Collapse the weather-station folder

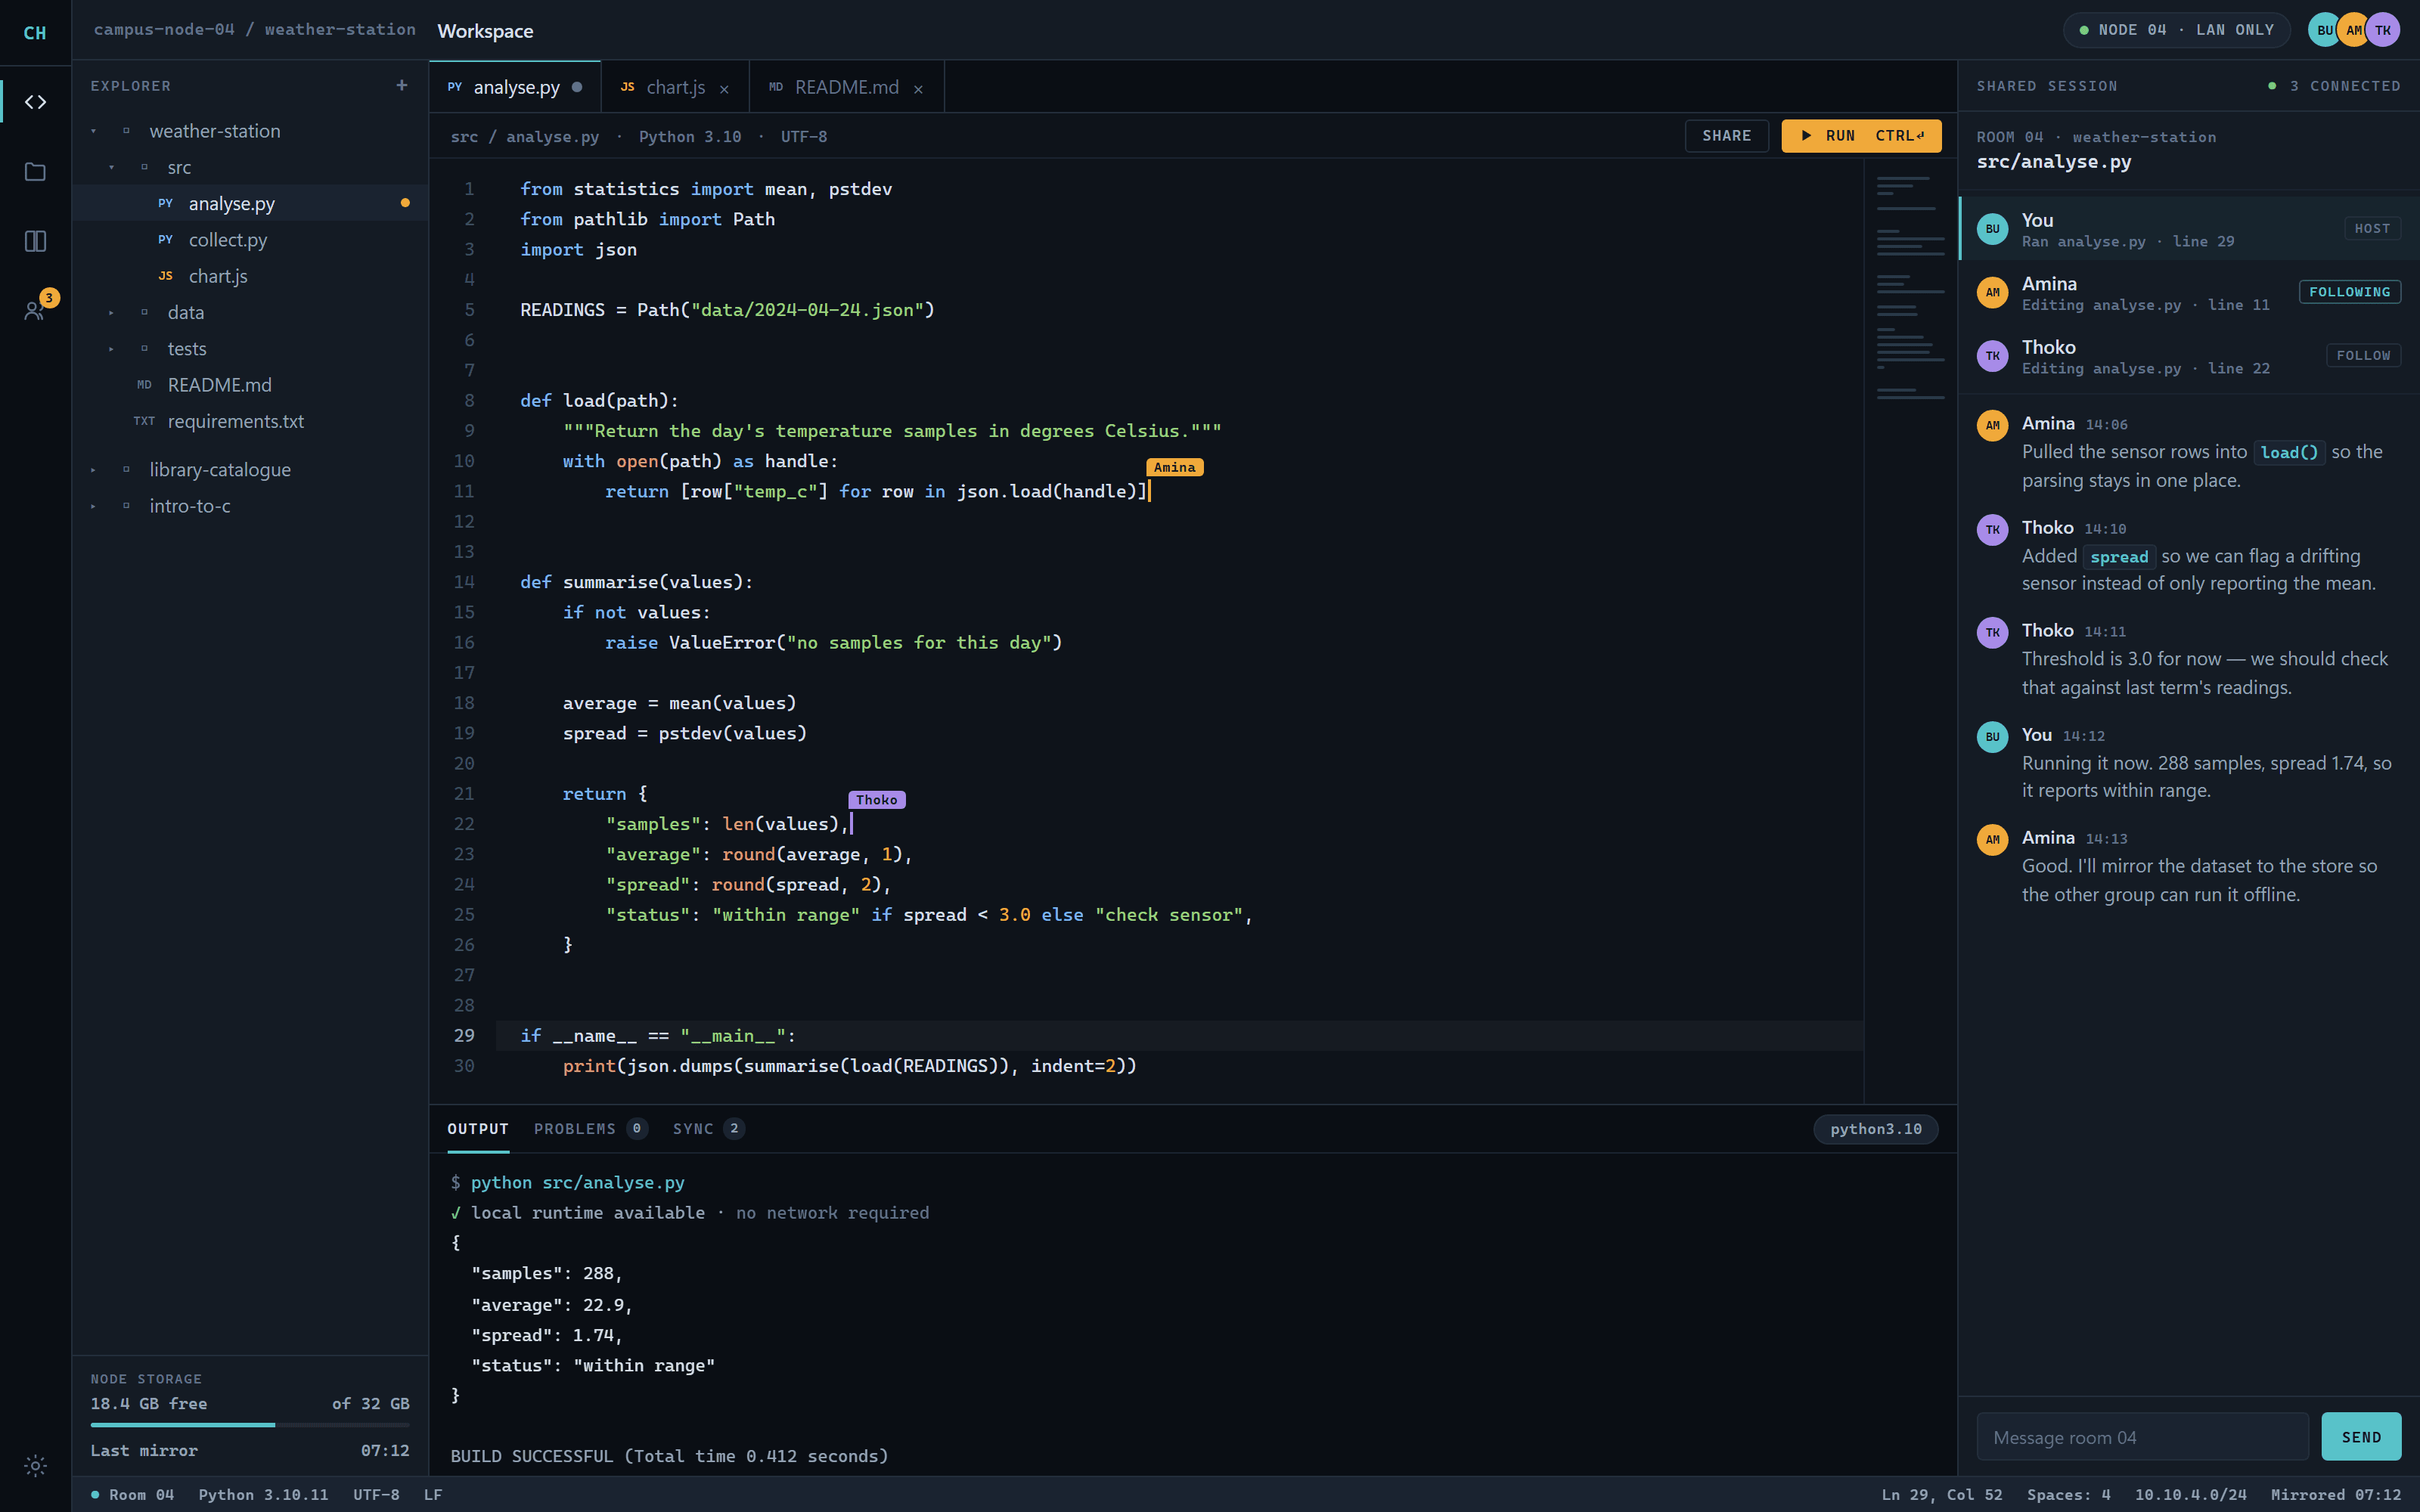tap(94, 131)
